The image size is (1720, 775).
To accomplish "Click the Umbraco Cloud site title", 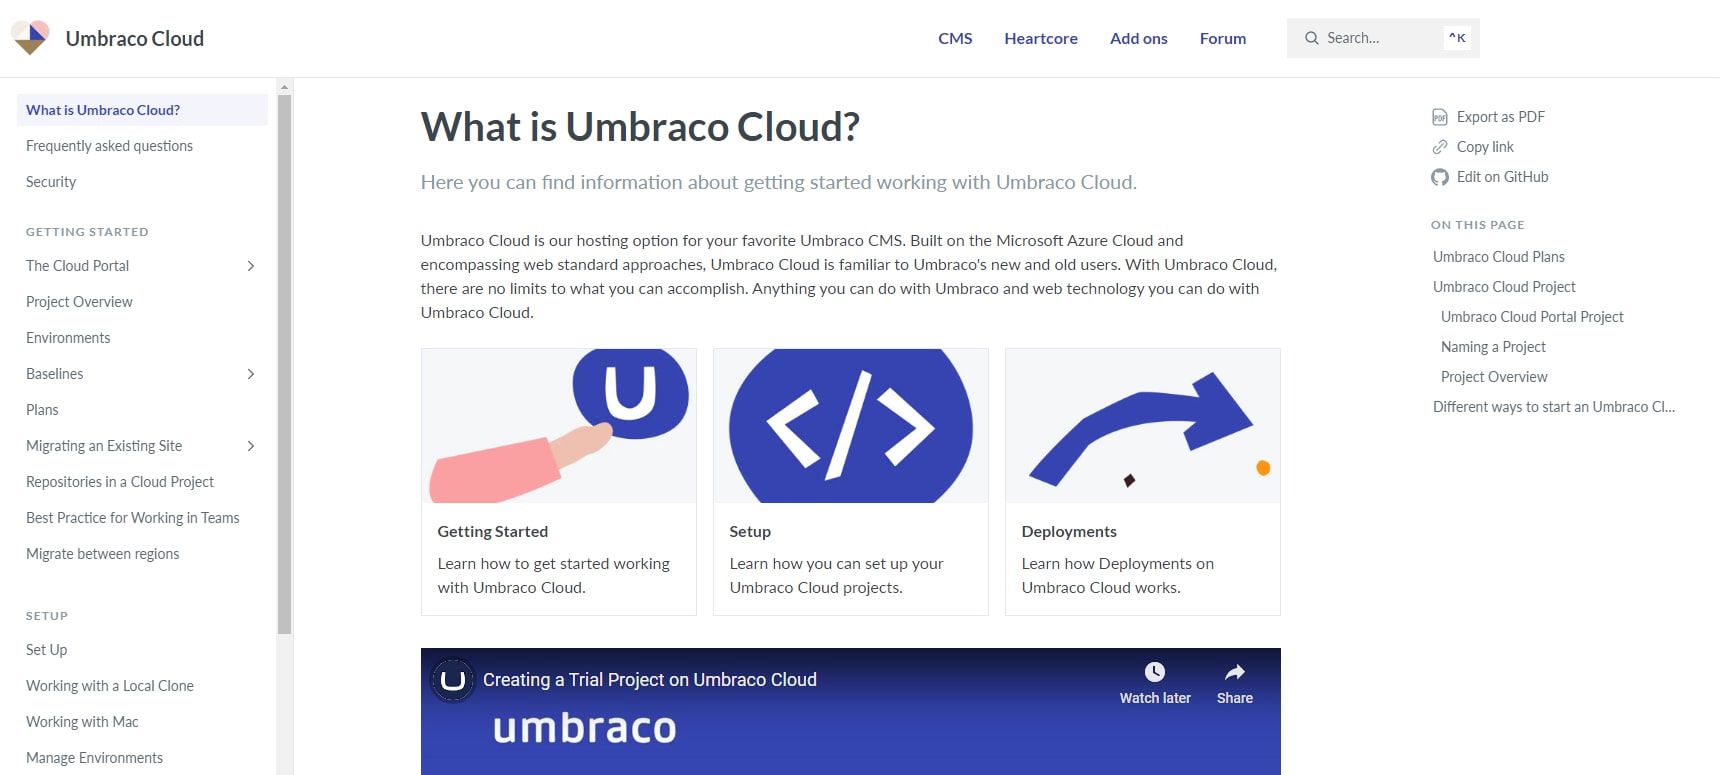I will 135,38.
